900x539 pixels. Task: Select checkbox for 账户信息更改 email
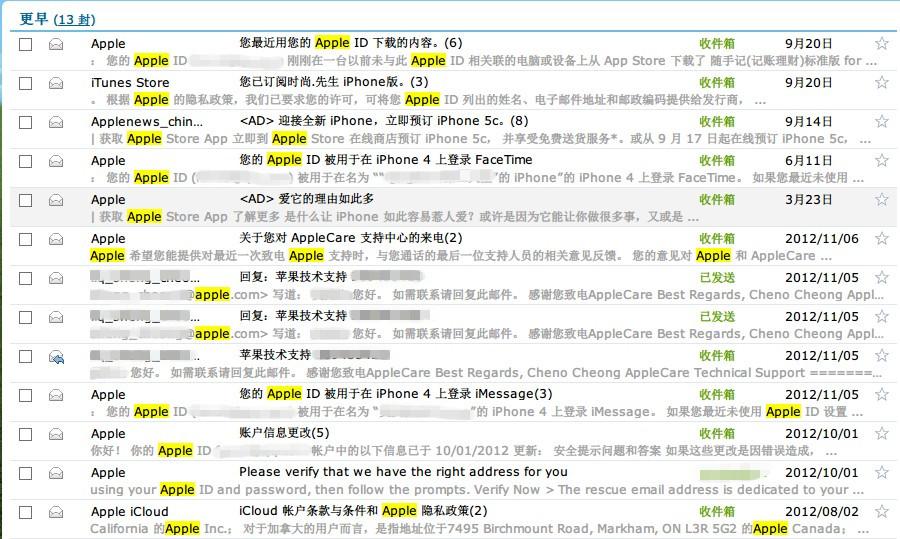pyautogui.click(x=25, y=435)
